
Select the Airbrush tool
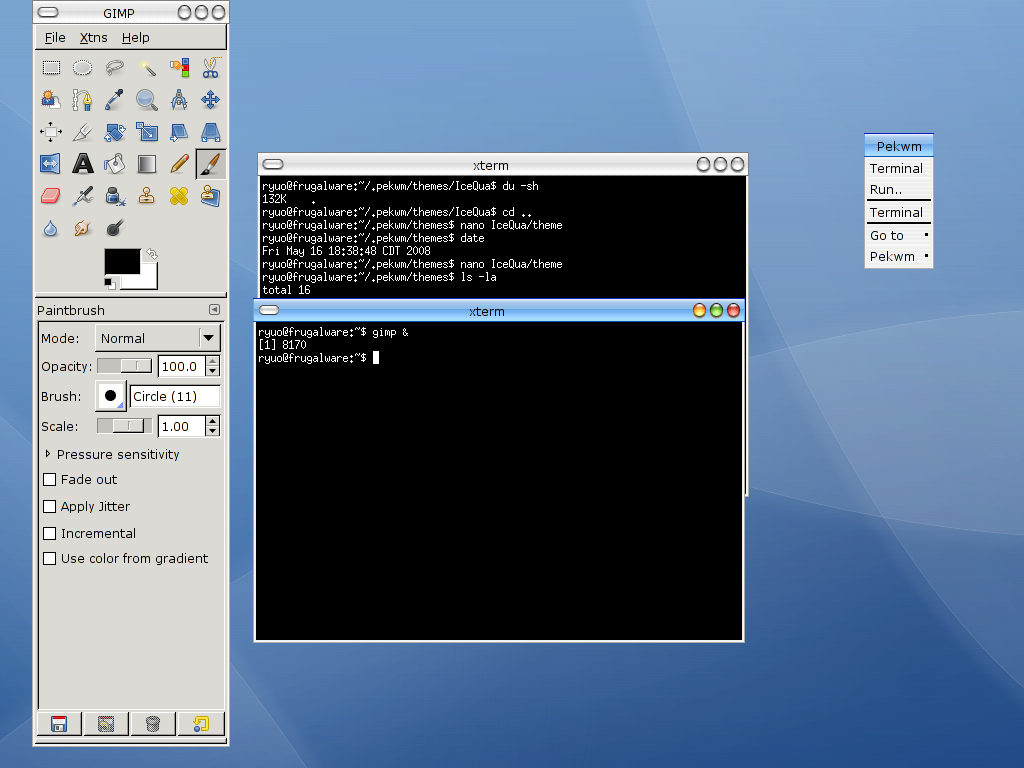tap(82, 195)
